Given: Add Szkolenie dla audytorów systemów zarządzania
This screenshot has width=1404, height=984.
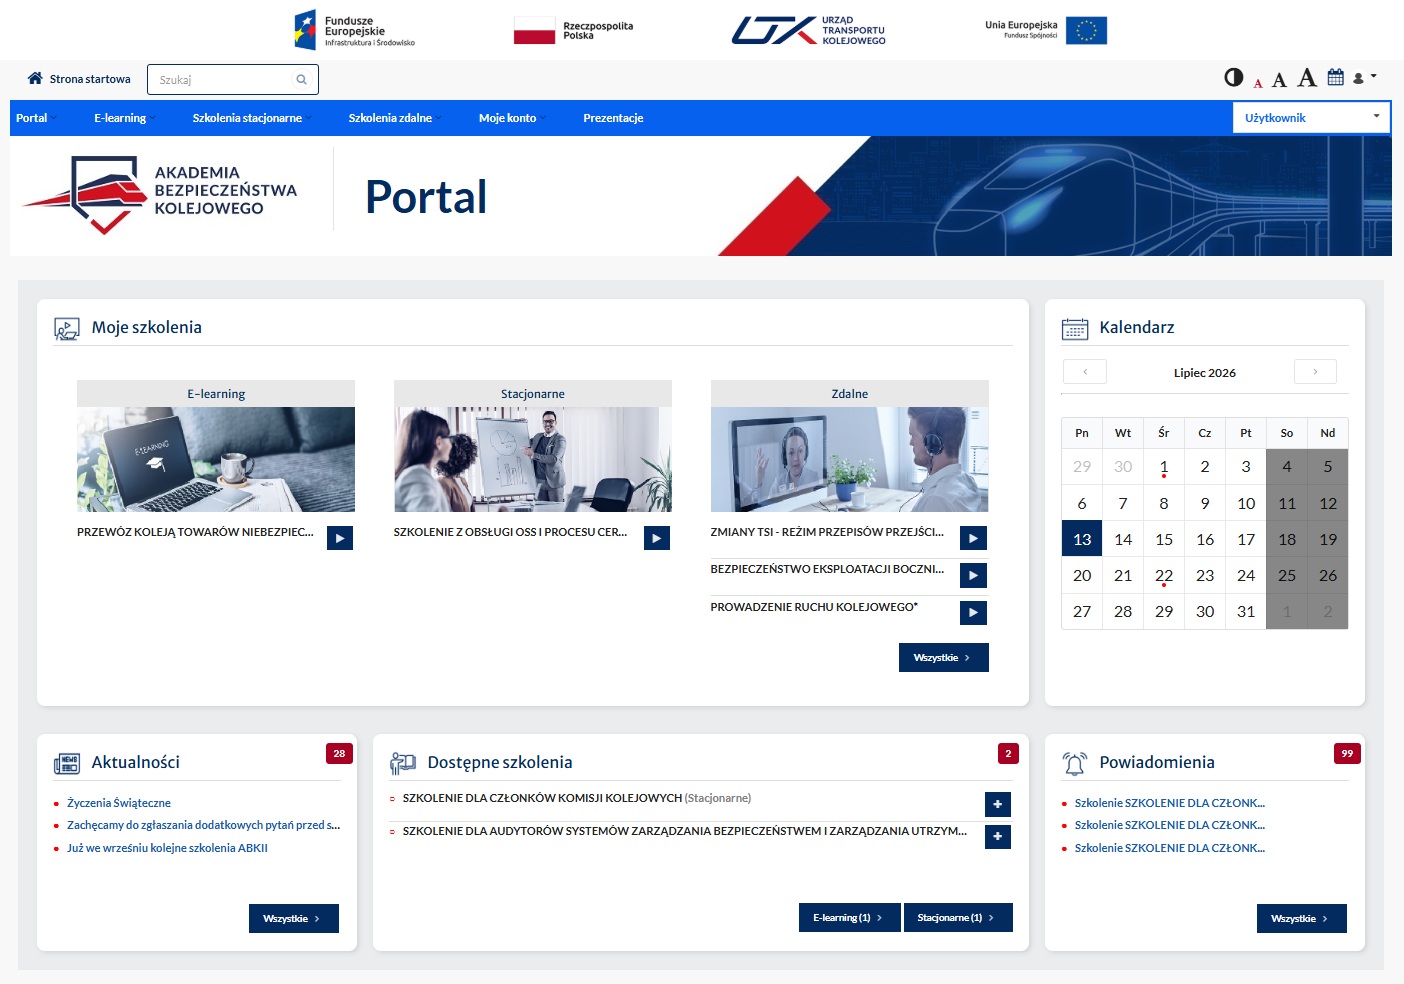Looking at the screenshot, I should click(x=998, y=837).
